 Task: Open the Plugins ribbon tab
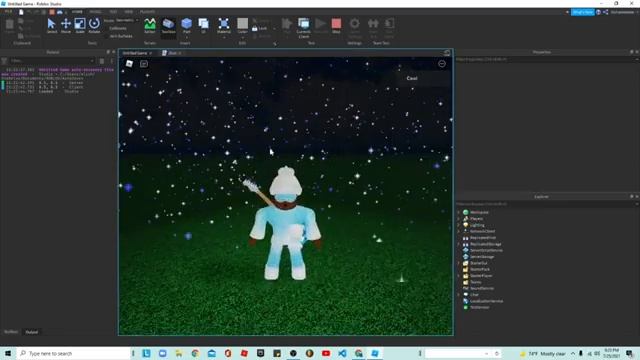point(147,12)
